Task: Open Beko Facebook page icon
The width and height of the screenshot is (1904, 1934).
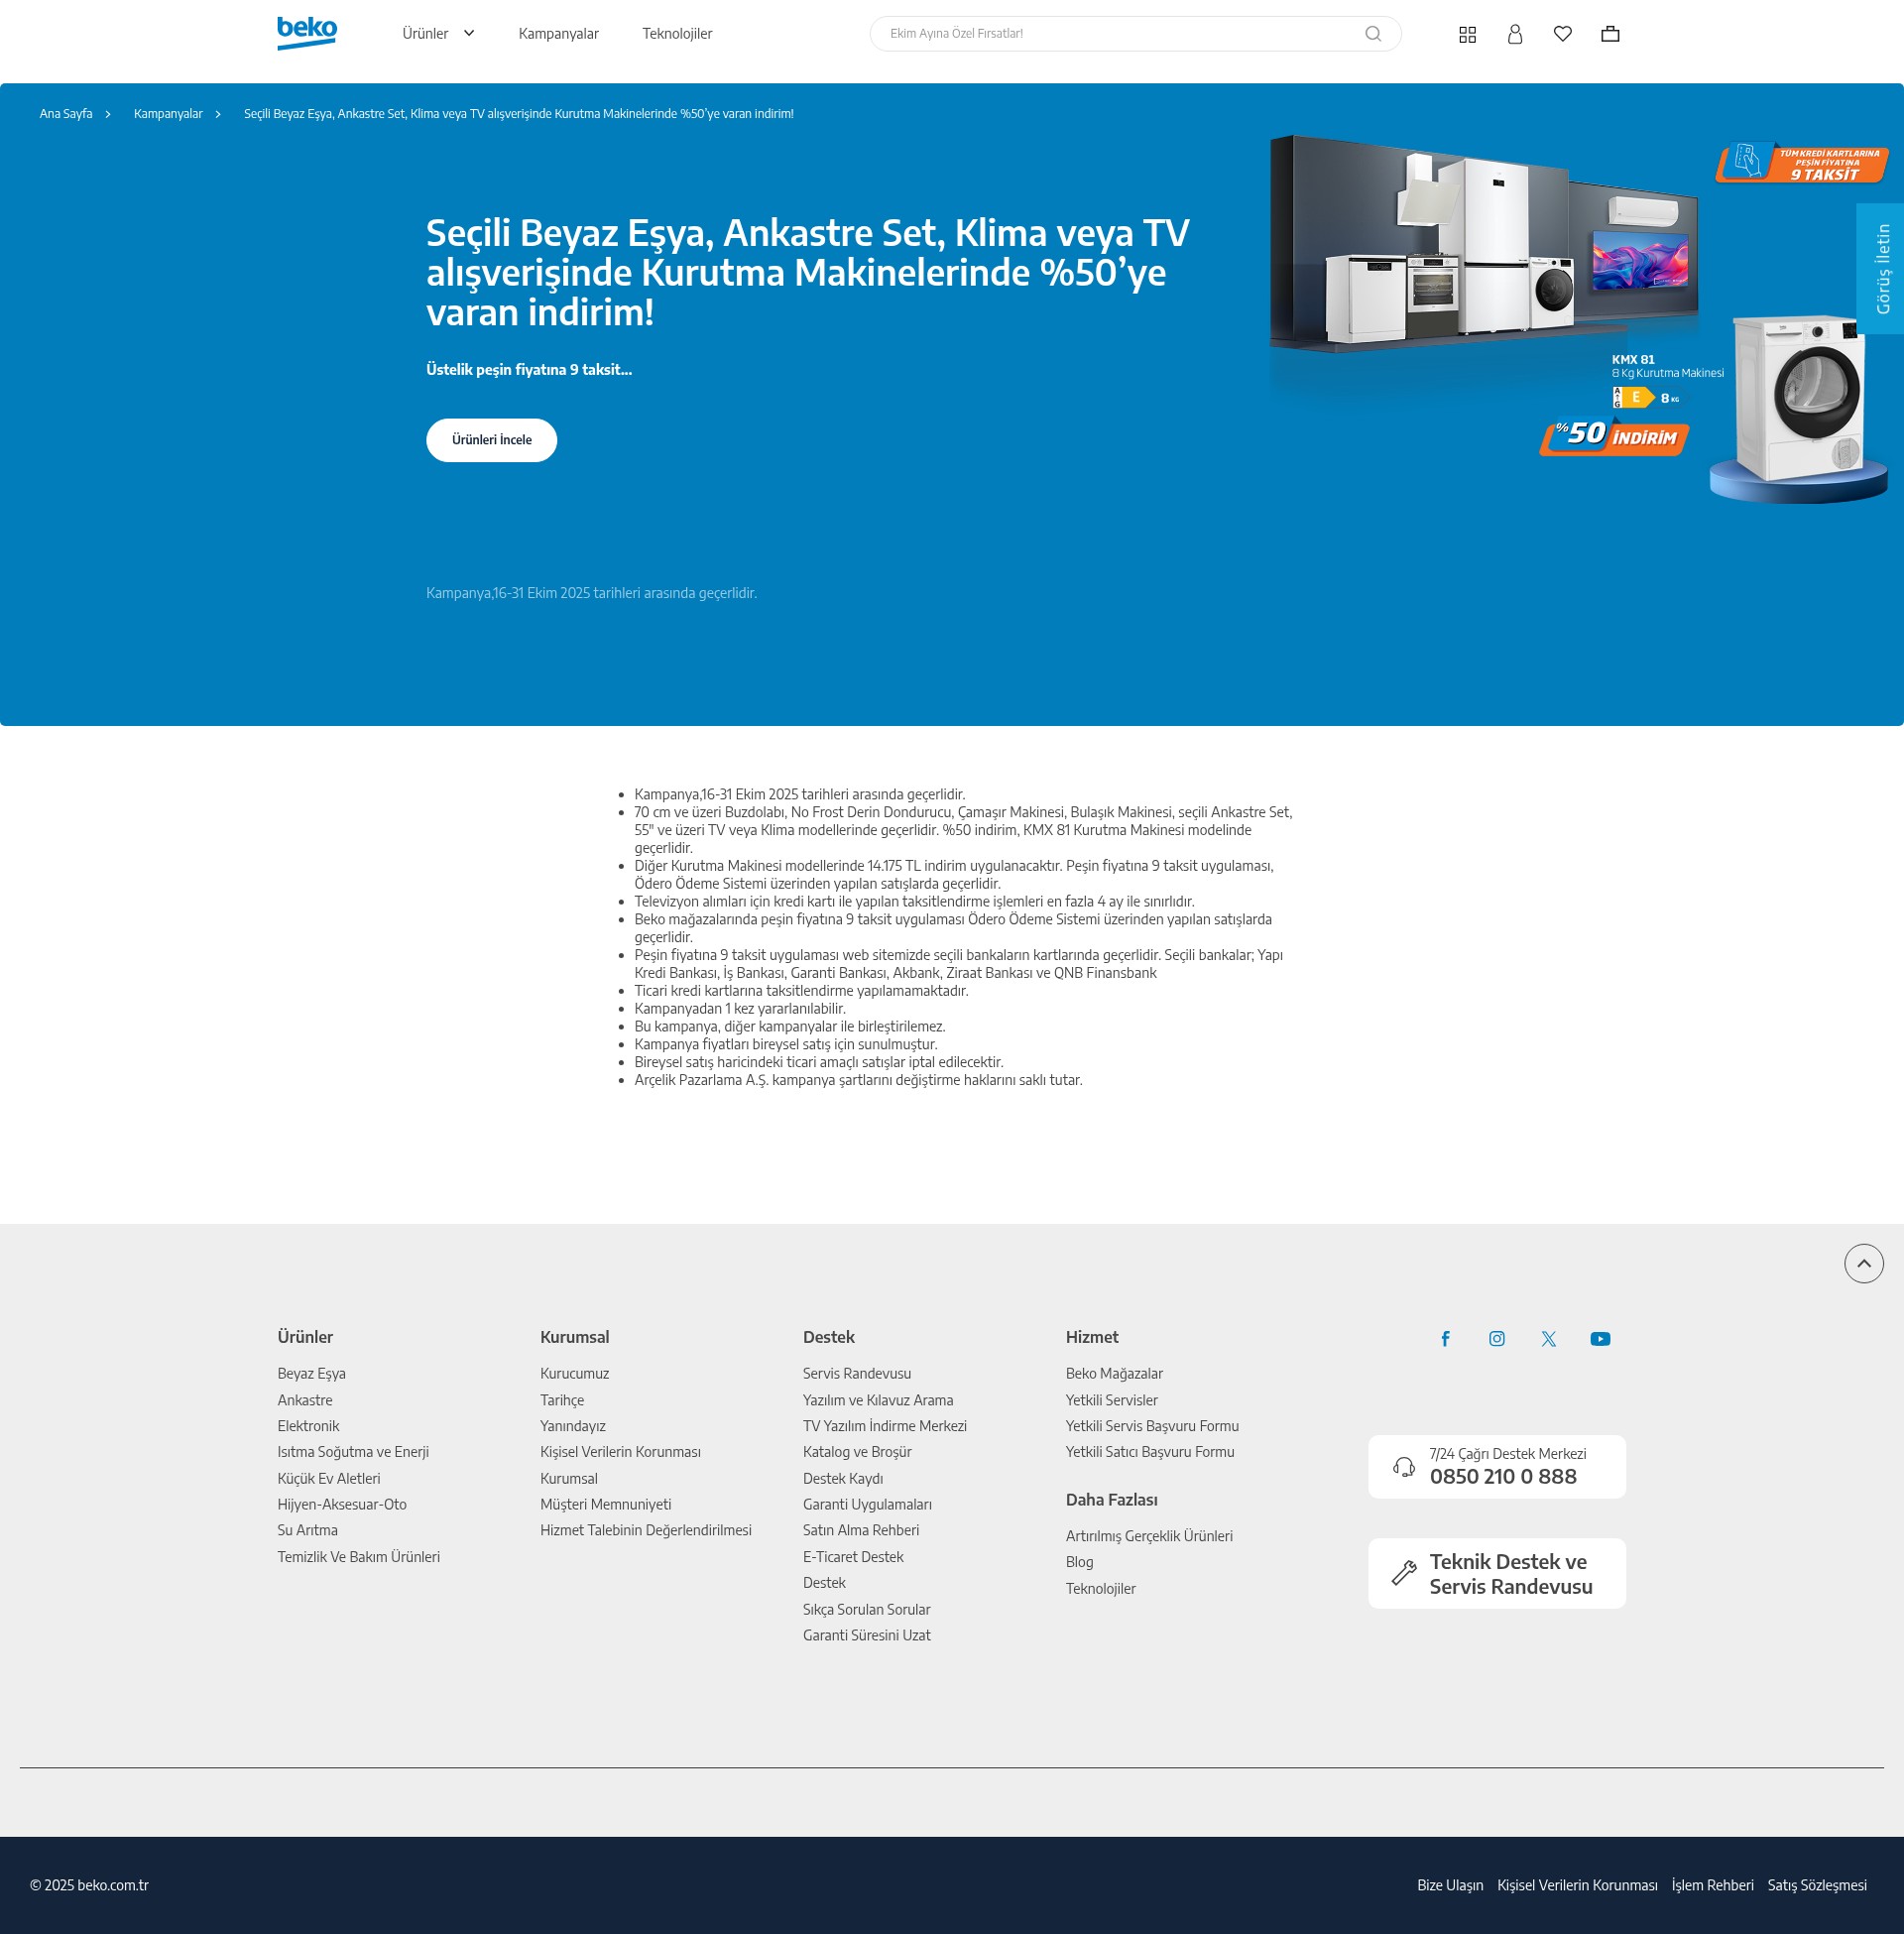Action: coord(1445,1339)
